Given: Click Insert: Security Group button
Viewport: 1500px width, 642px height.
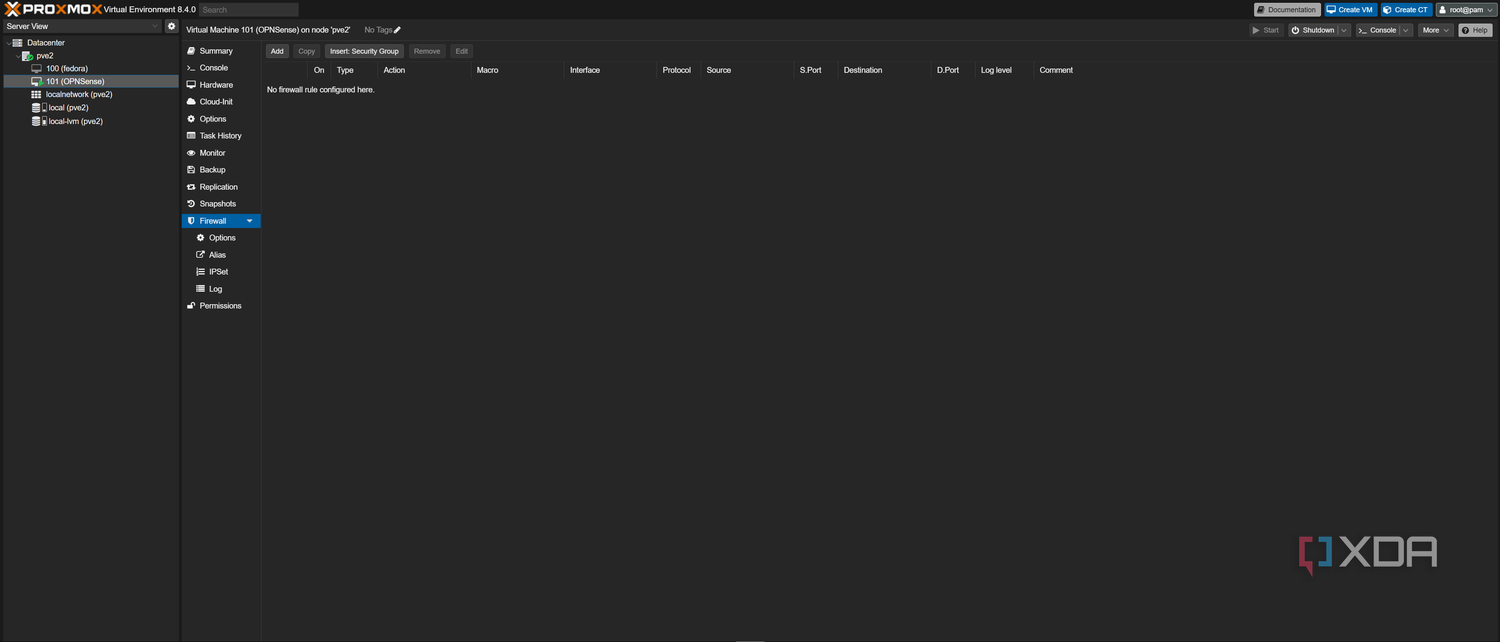Looking at the screenshot, I should coord(364,51).
